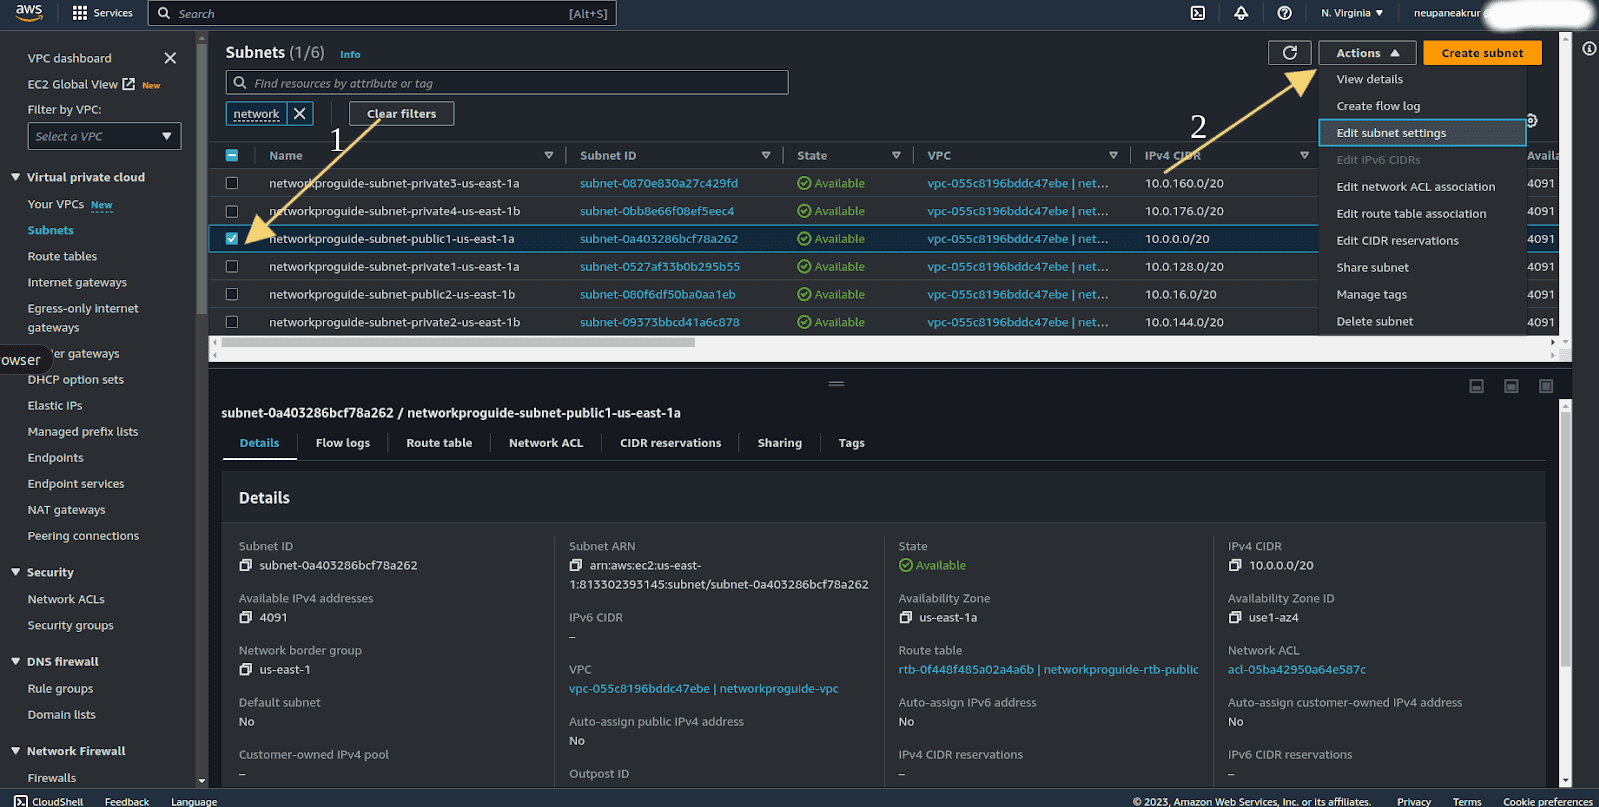Select checkbox for networkproguide-subnet-private3-us-east-1a

pos(232,183)
